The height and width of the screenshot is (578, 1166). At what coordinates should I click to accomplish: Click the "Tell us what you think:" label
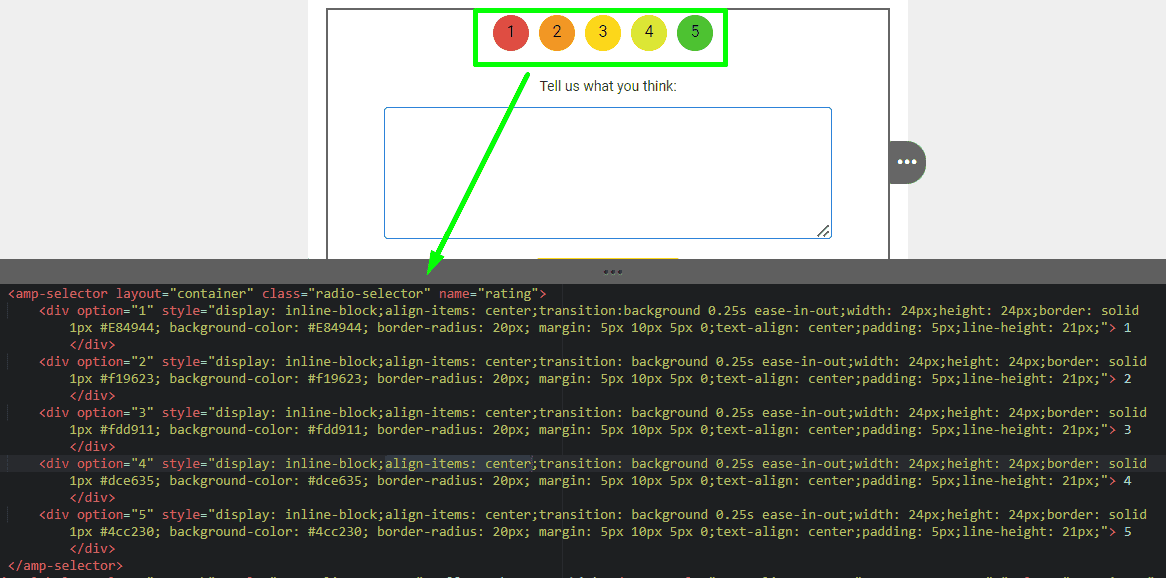coord(608,86)
